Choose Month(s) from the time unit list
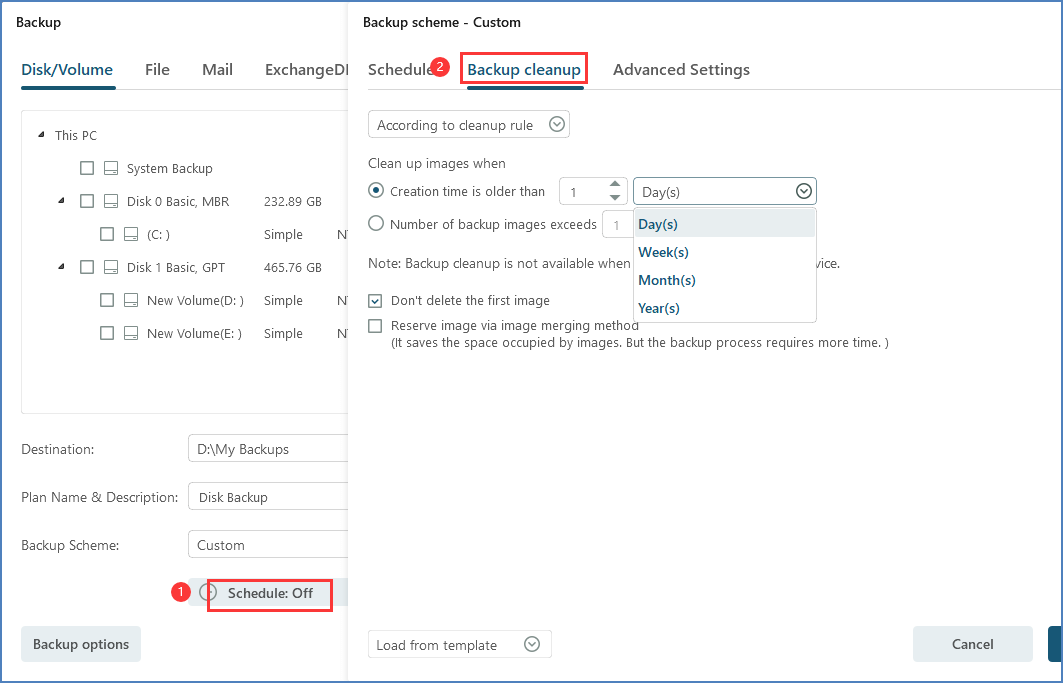Viewport: 1063px width, 683px height. click(x=667, y=280)
